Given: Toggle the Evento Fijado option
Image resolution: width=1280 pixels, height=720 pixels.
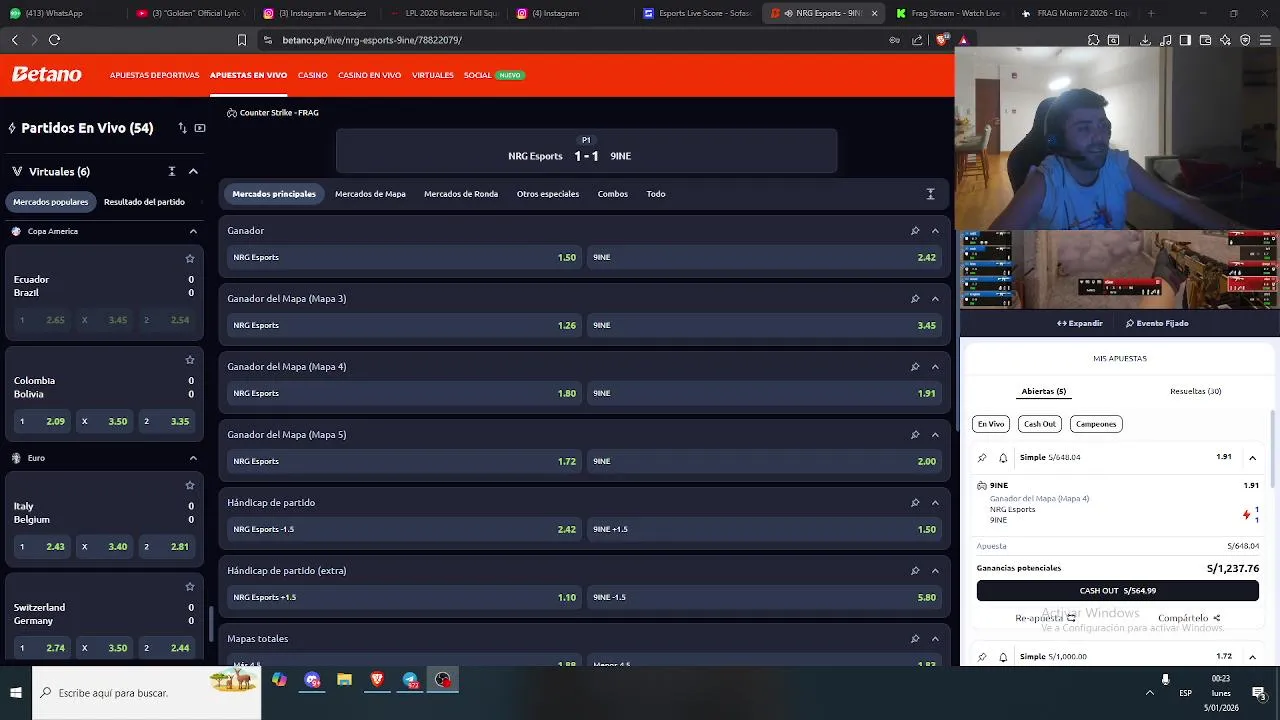Looking at the screenshot, I should point(1157,323).
